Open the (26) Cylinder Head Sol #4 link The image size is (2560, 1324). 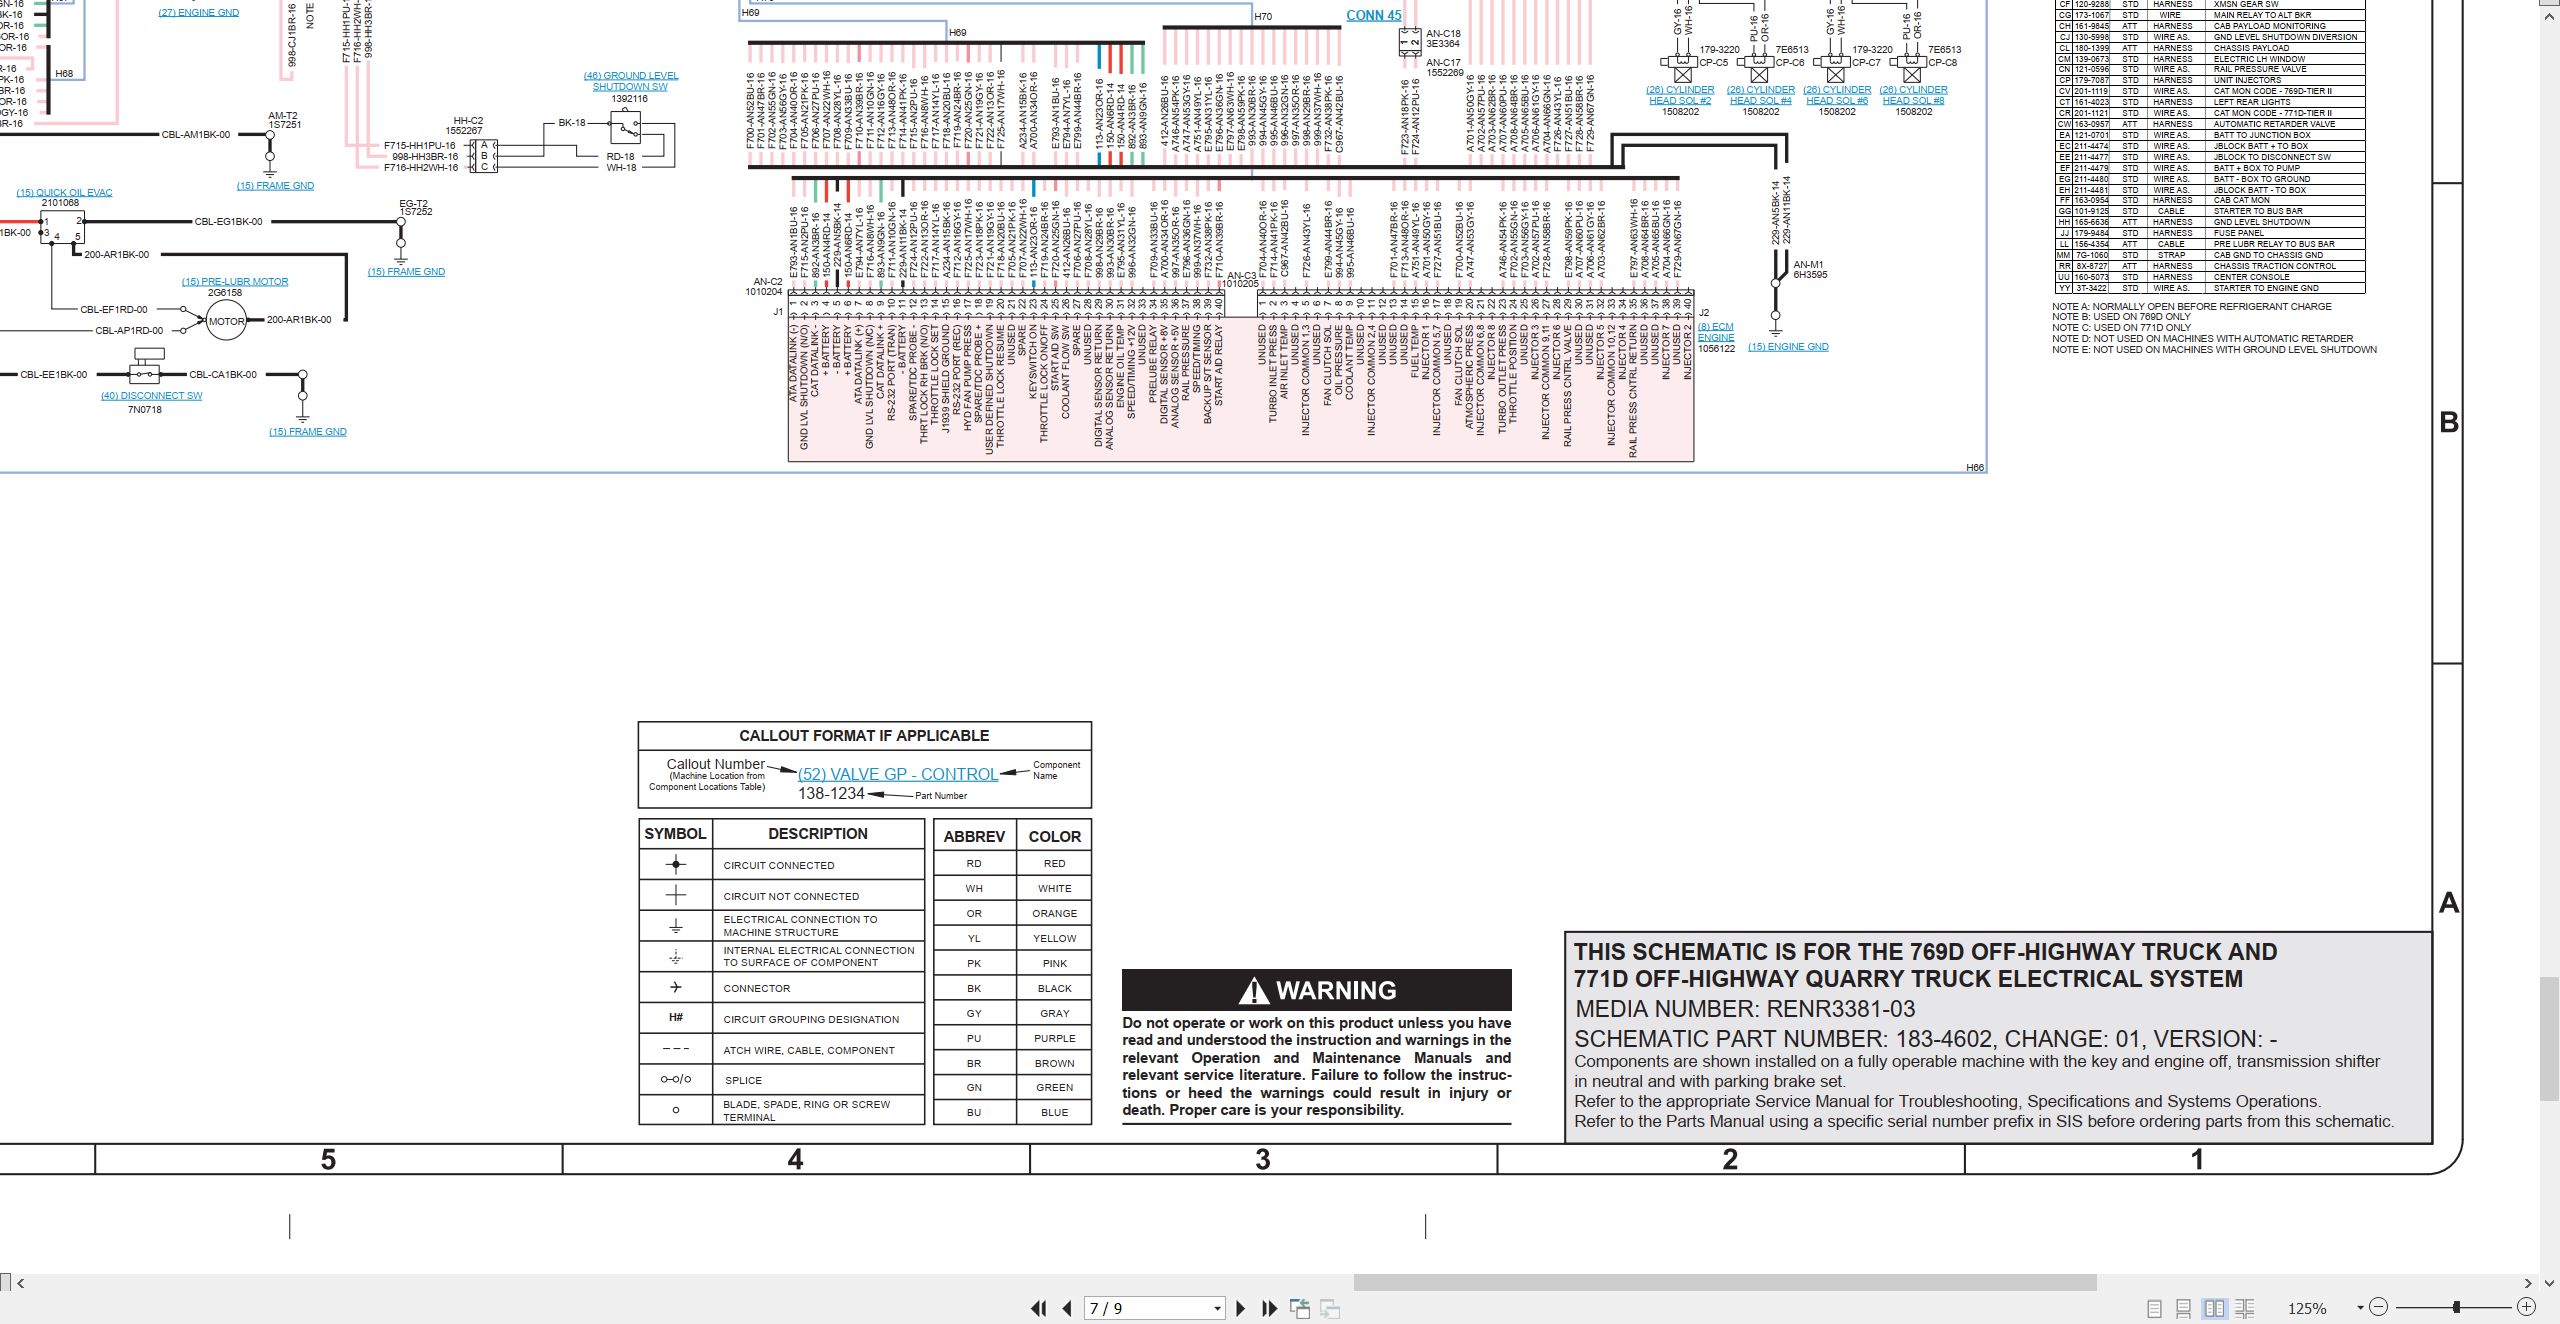point(1761,95)
